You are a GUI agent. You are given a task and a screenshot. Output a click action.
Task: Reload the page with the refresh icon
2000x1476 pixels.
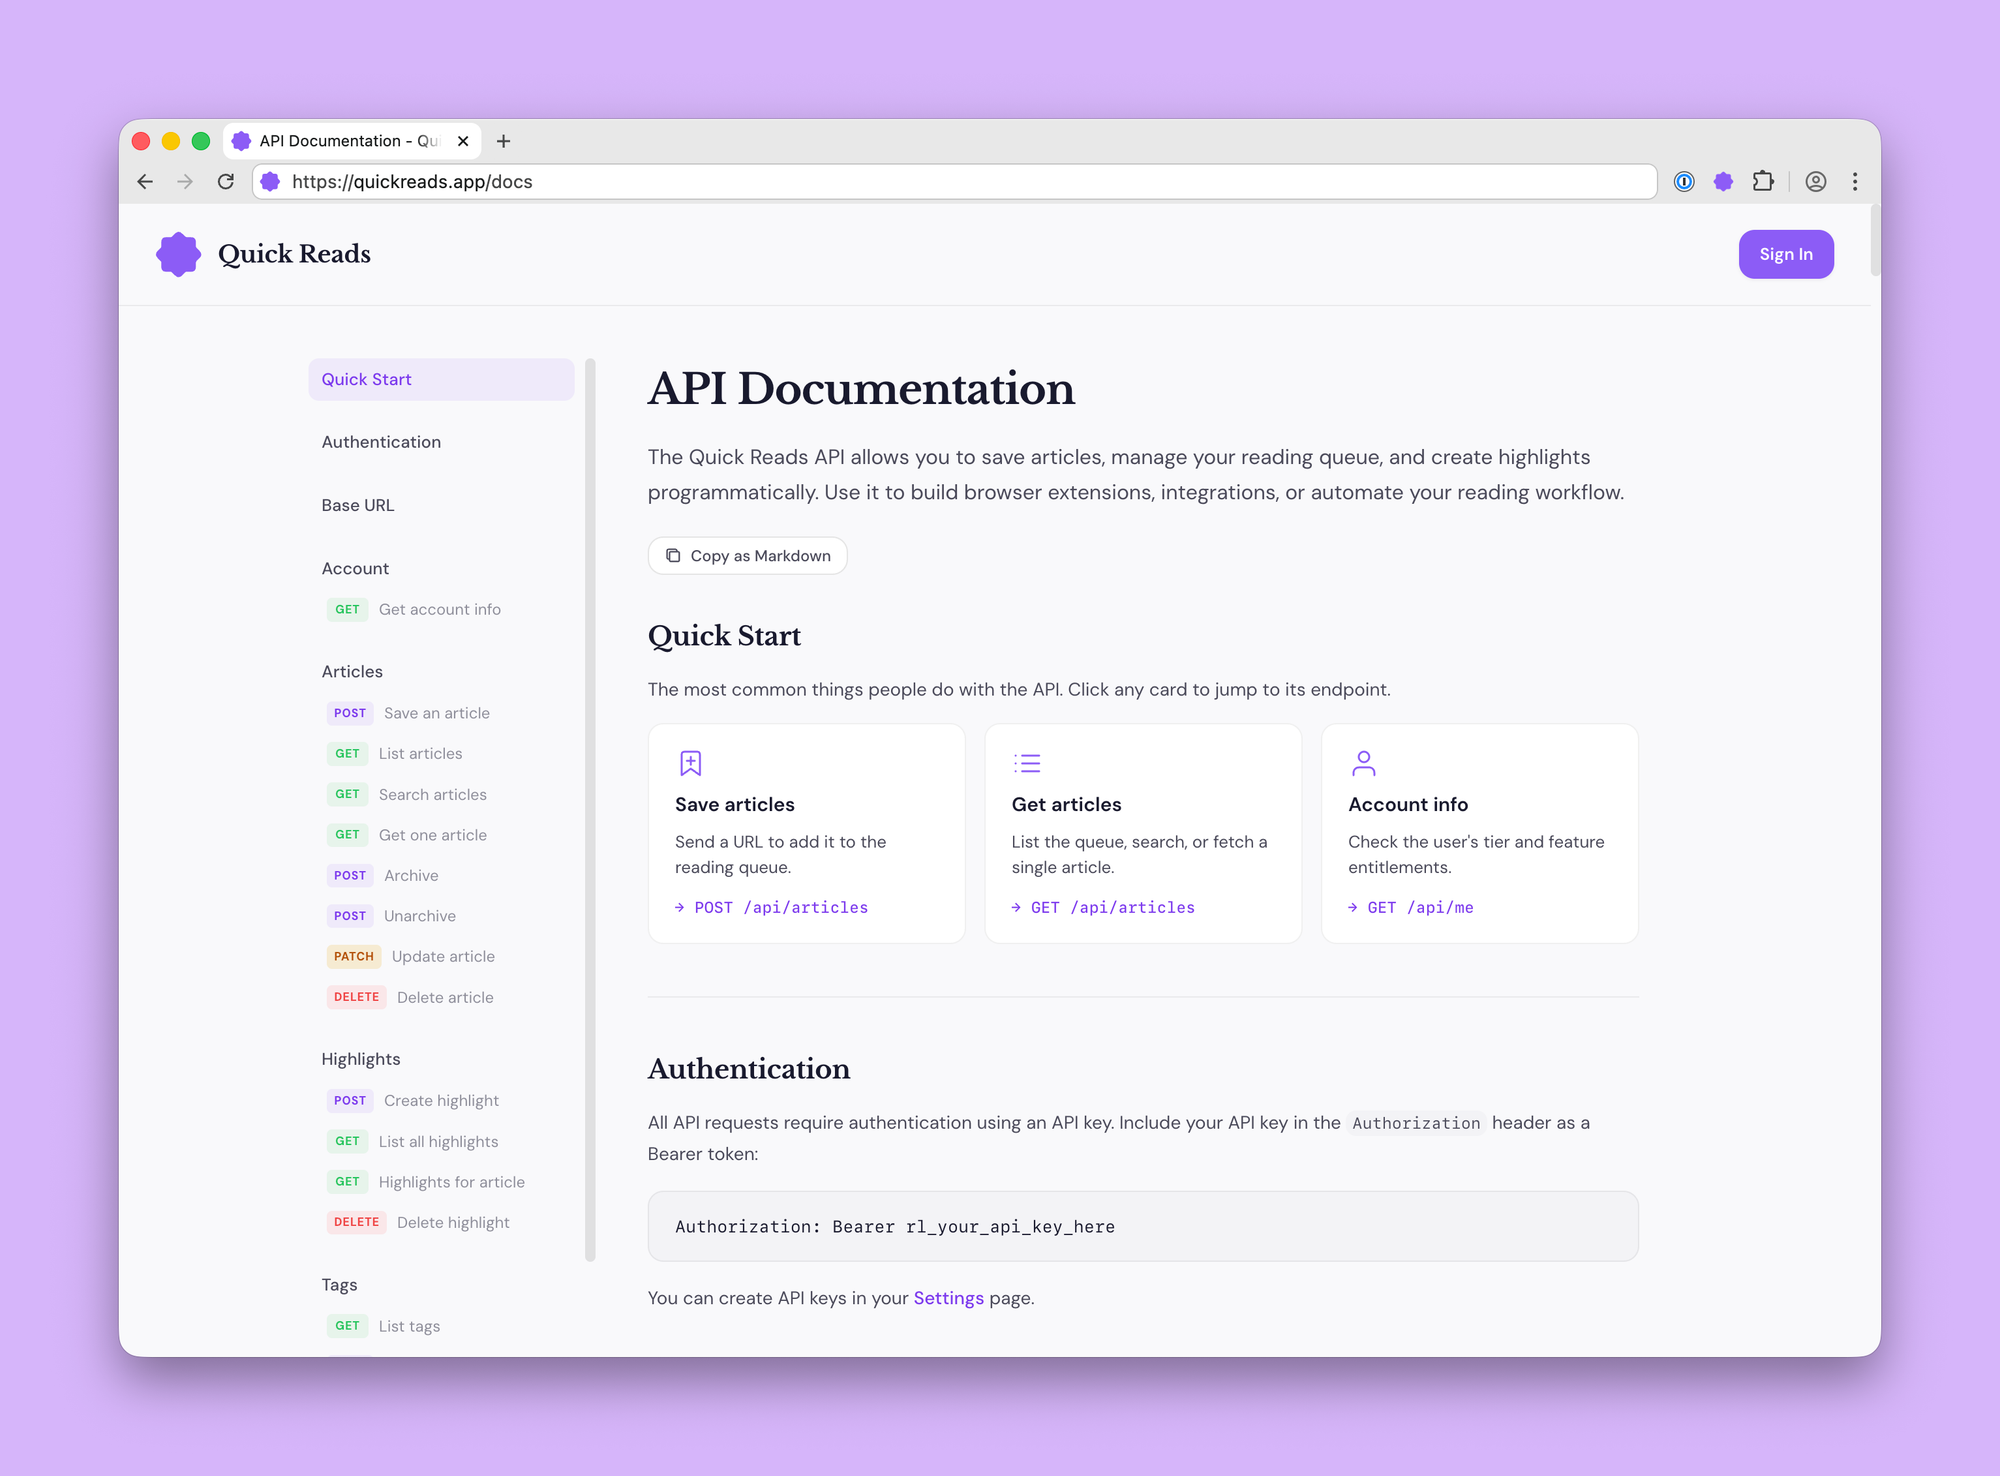[226, 181]
